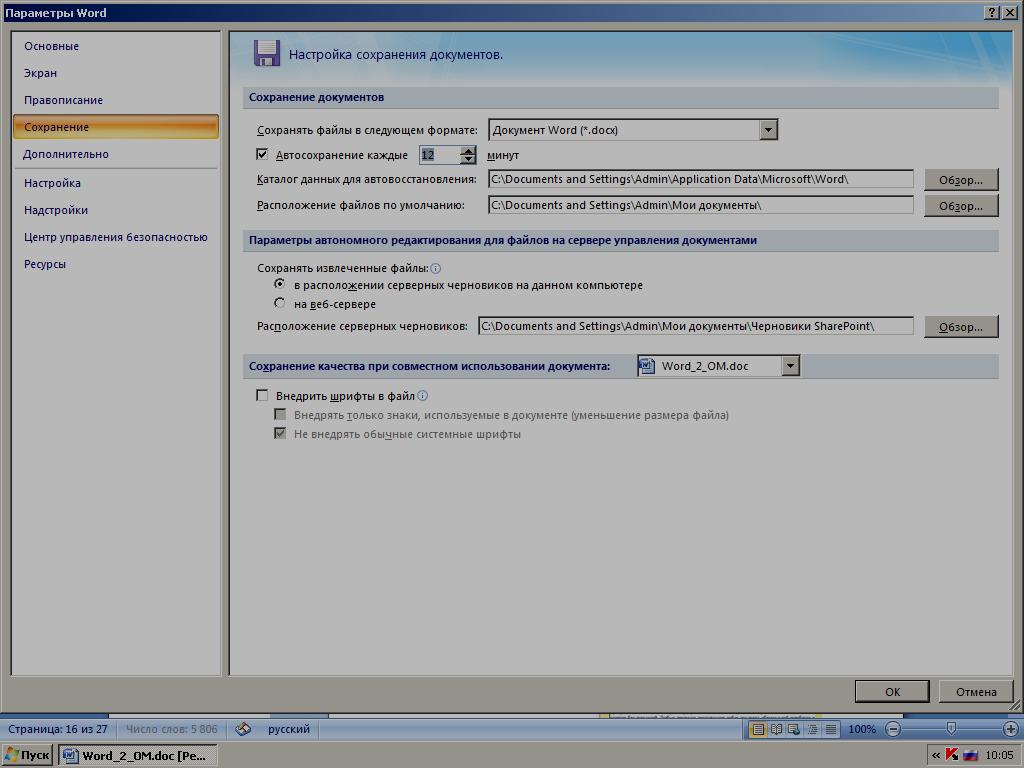Click the Russian flag language tray icon

coord(970,754)
